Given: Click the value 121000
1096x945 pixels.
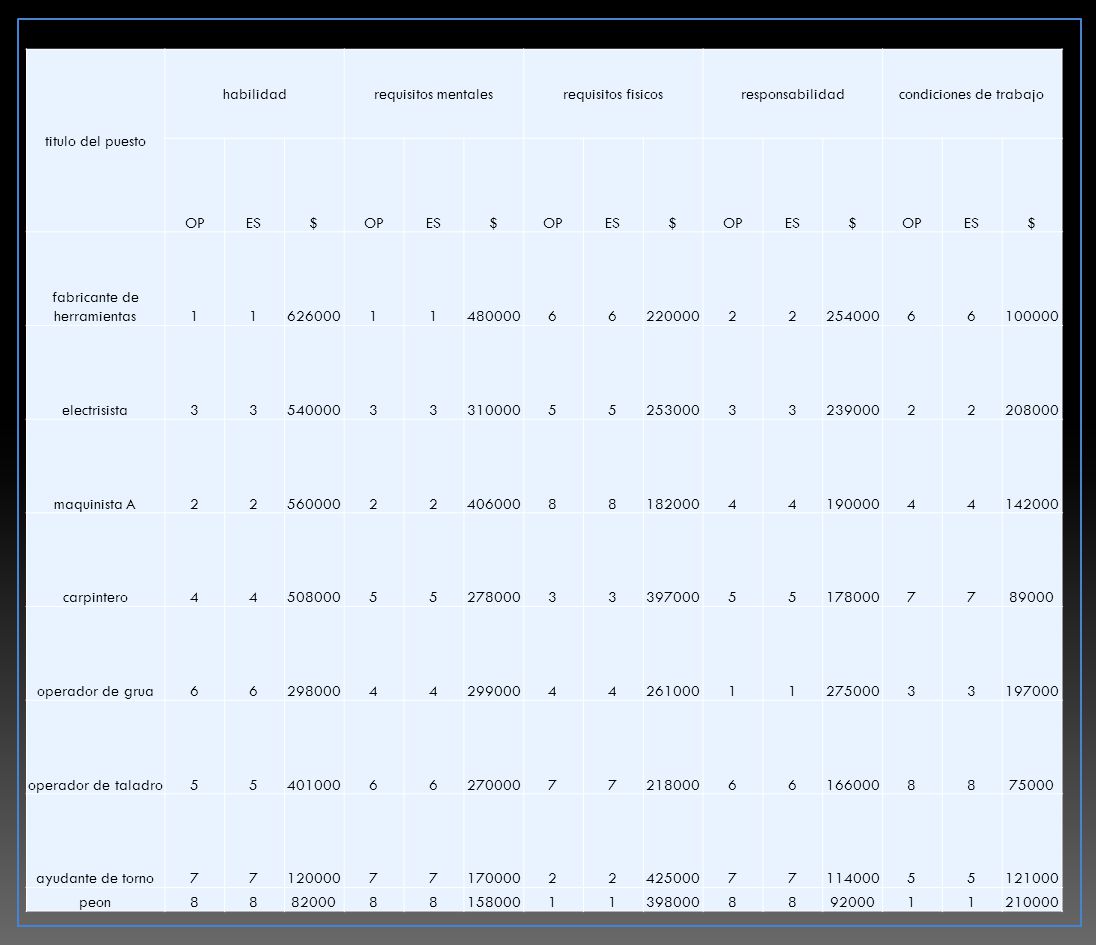Looking at the screenshot, I should [x=1032, y=878].
